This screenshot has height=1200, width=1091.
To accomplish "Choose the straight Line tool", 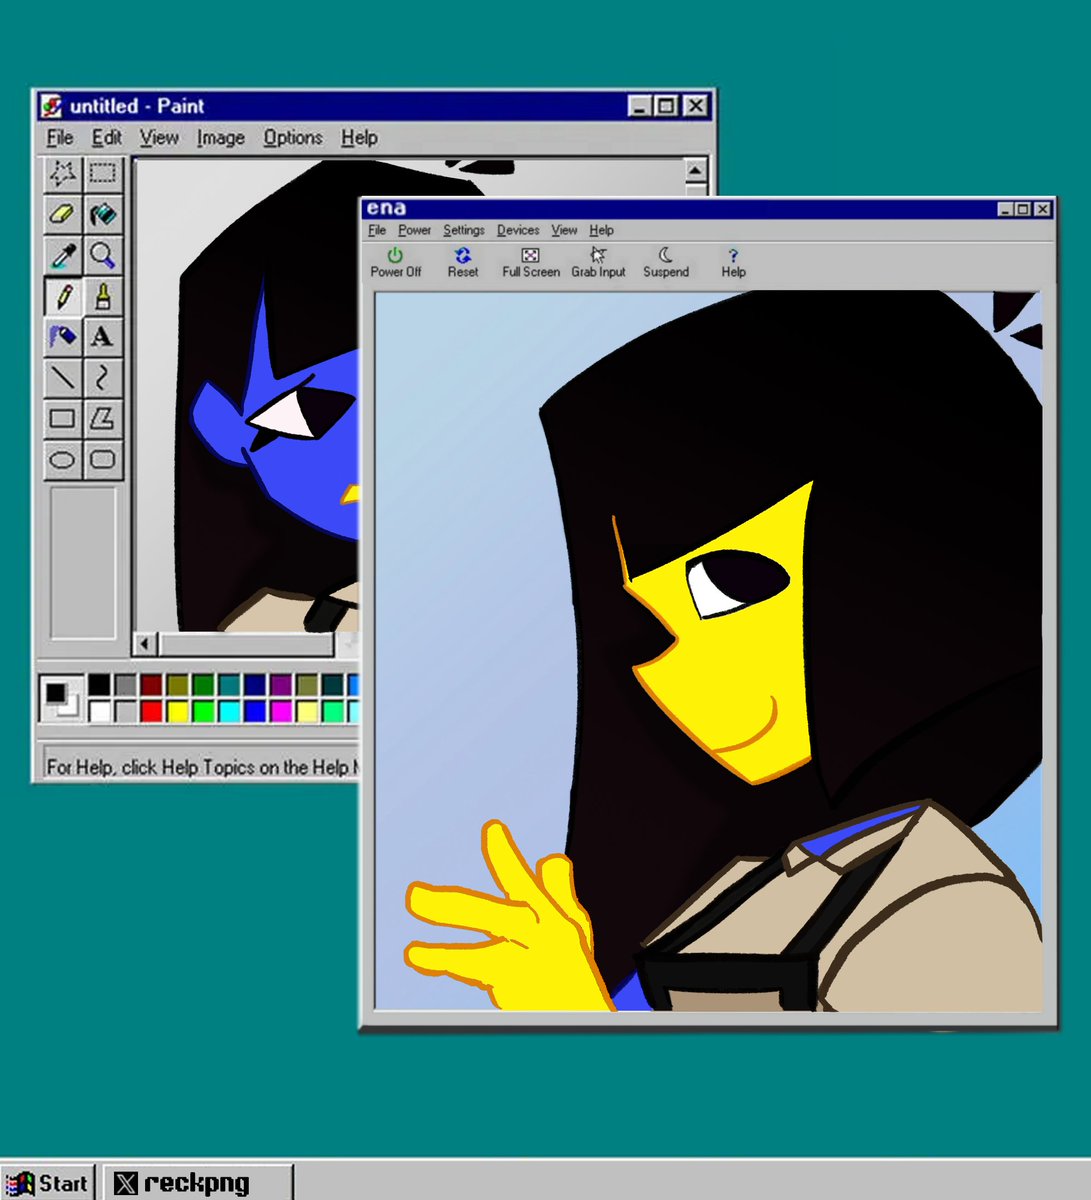I will pyautogui.click(x=63, y=378).
